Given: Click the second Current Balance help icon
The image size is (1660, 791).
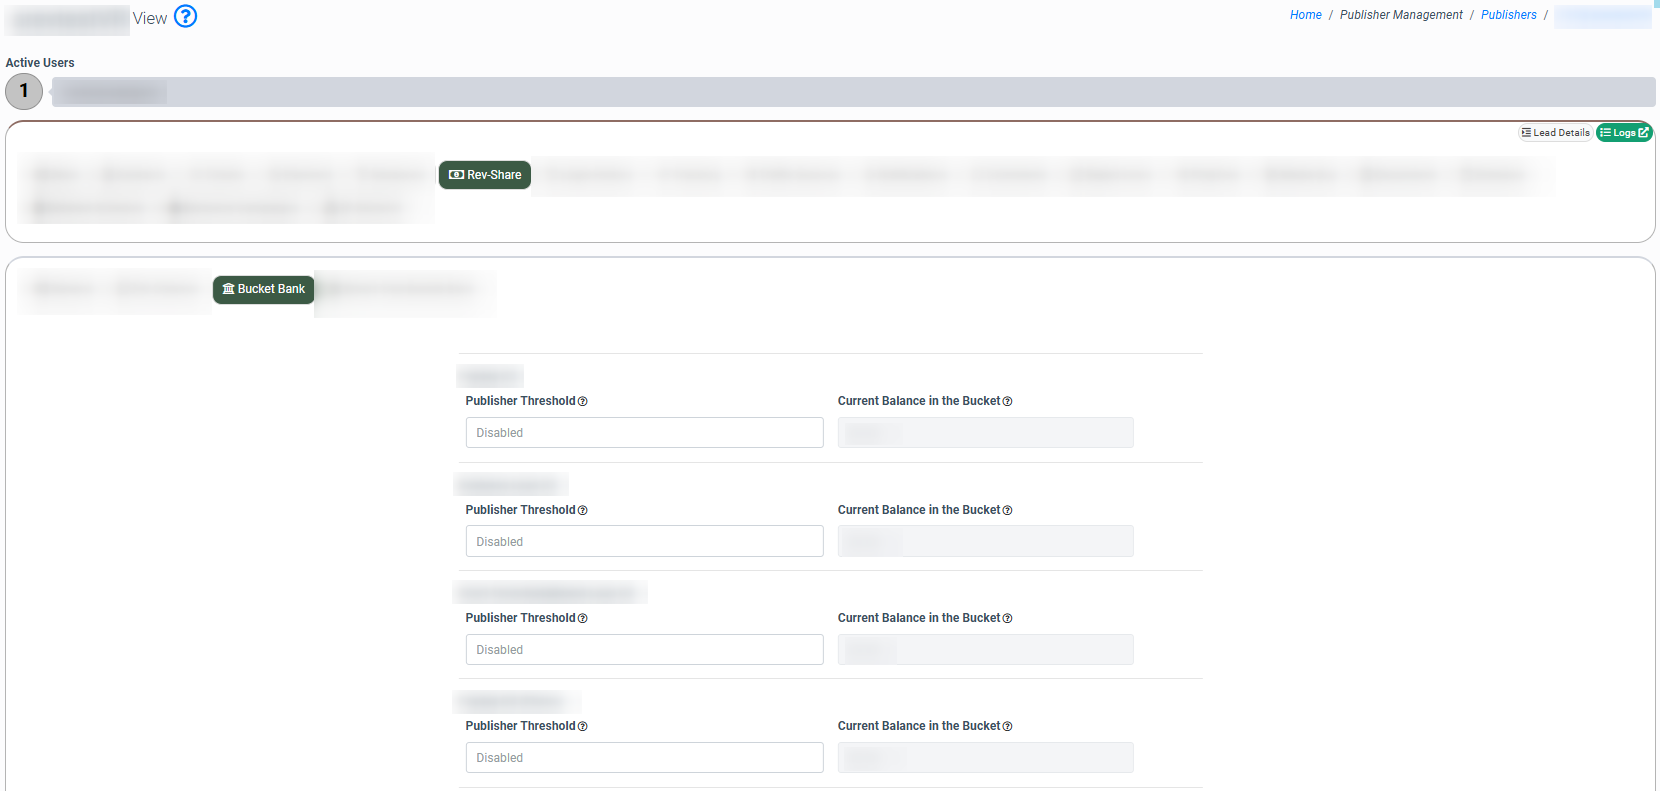Looking at the screenshot, I should 1007,511.
